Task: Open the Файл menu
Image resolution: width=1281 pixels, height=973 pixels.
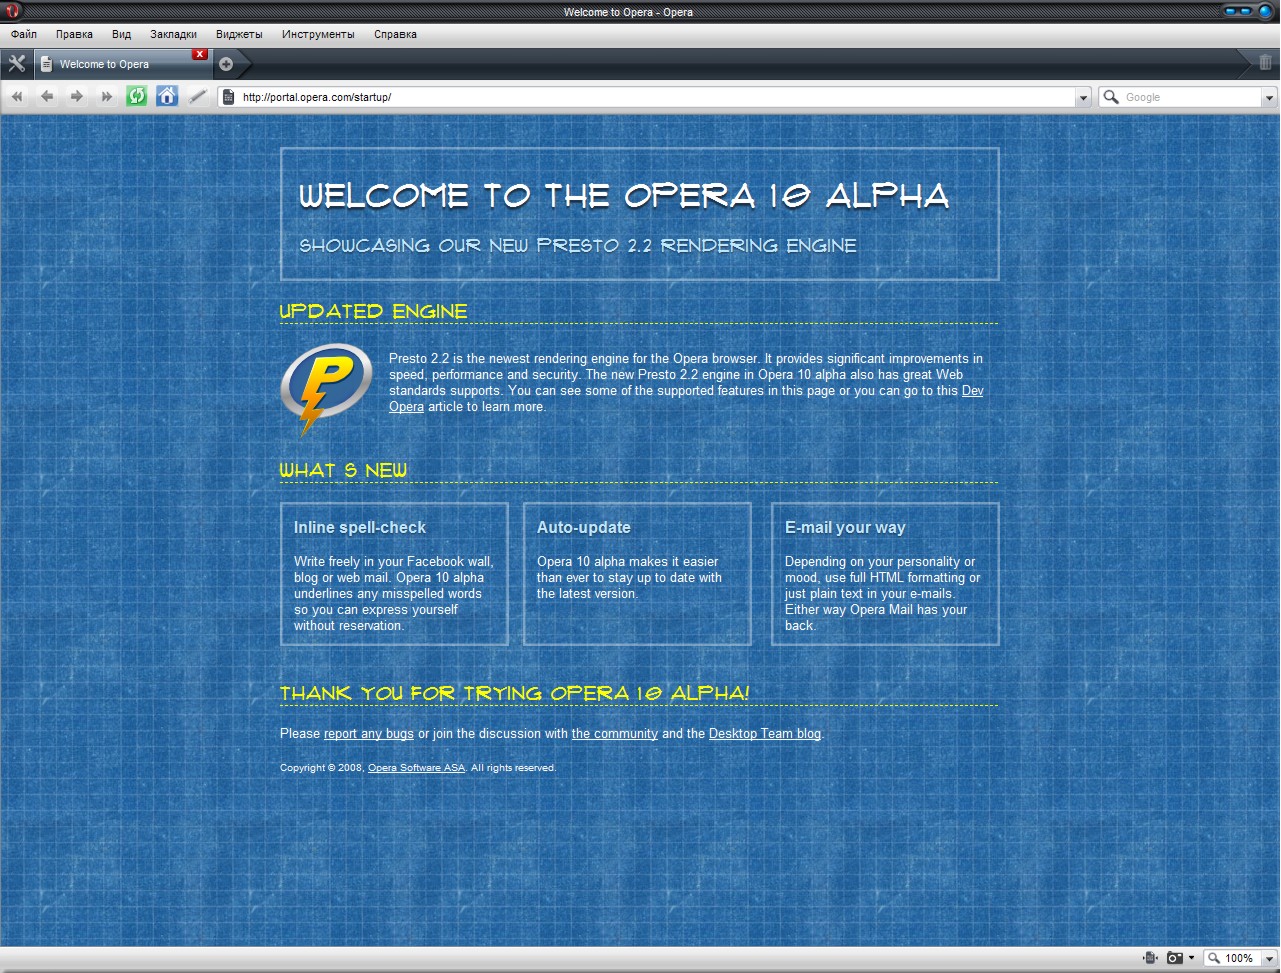Action: click(x=24, y=34)
